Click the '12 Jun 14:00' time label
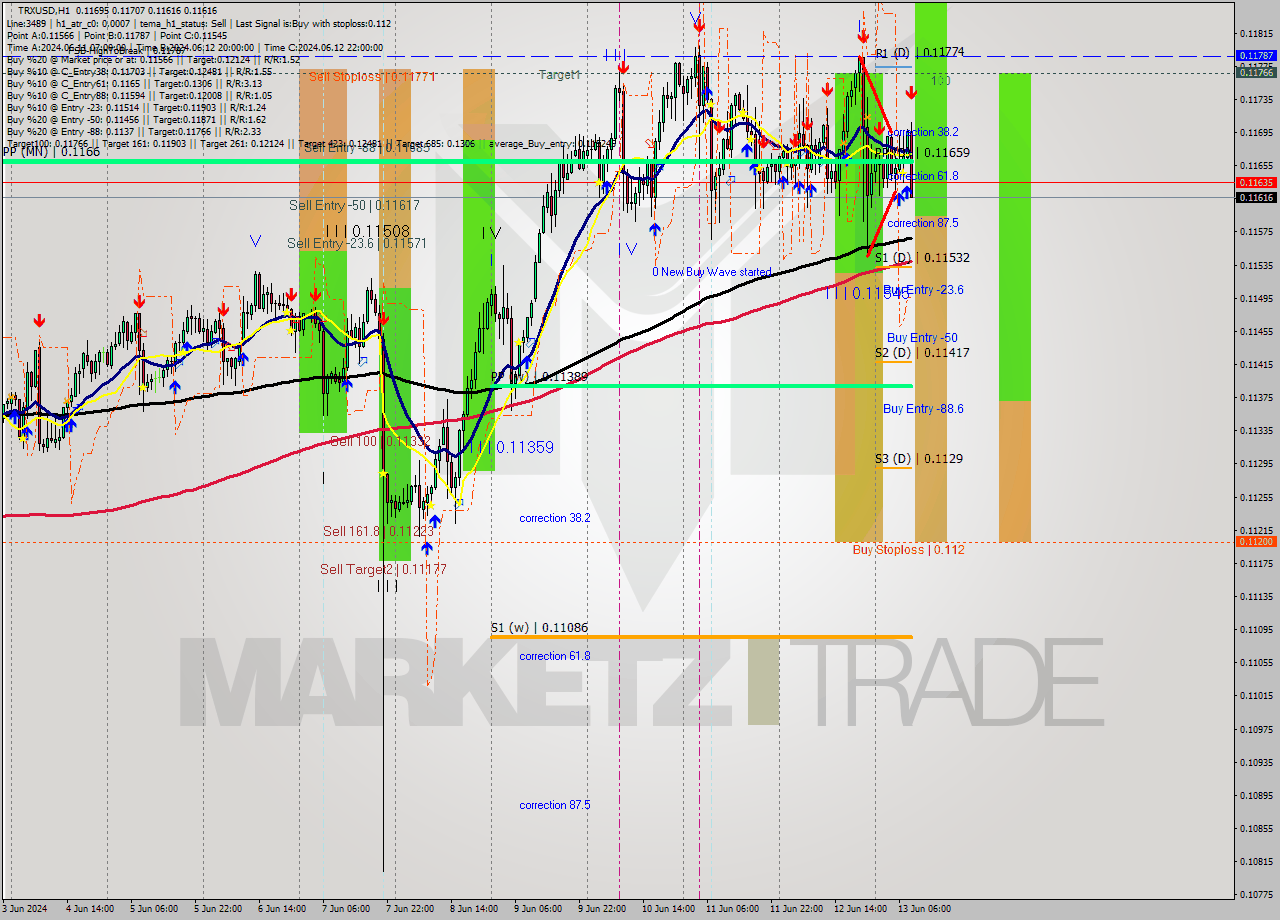 (x=861, y=909)
